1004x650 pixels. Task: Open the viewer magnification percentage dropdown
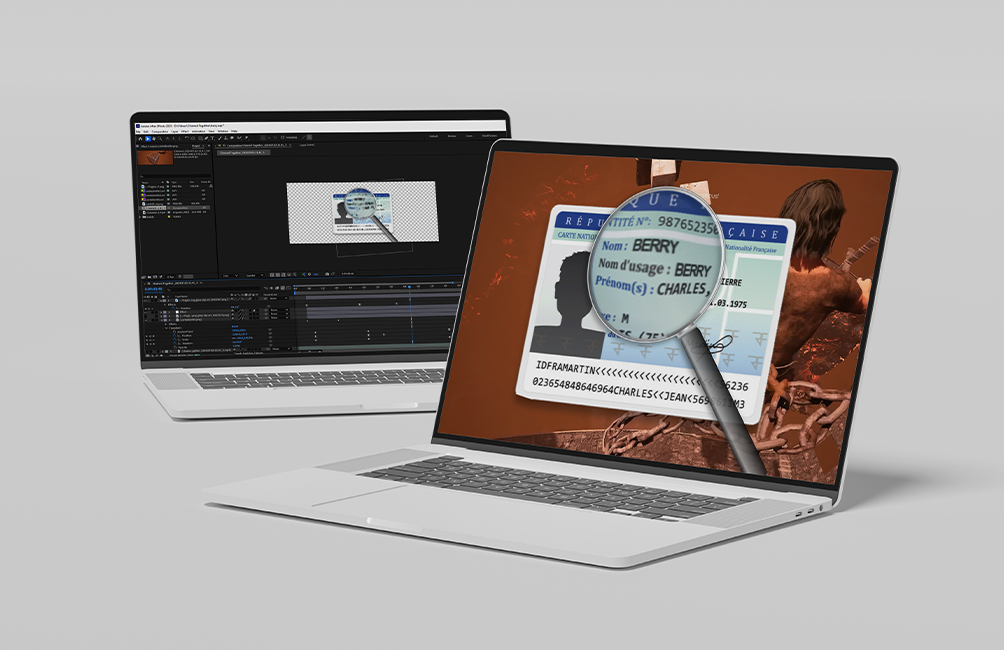coord(228,274)
